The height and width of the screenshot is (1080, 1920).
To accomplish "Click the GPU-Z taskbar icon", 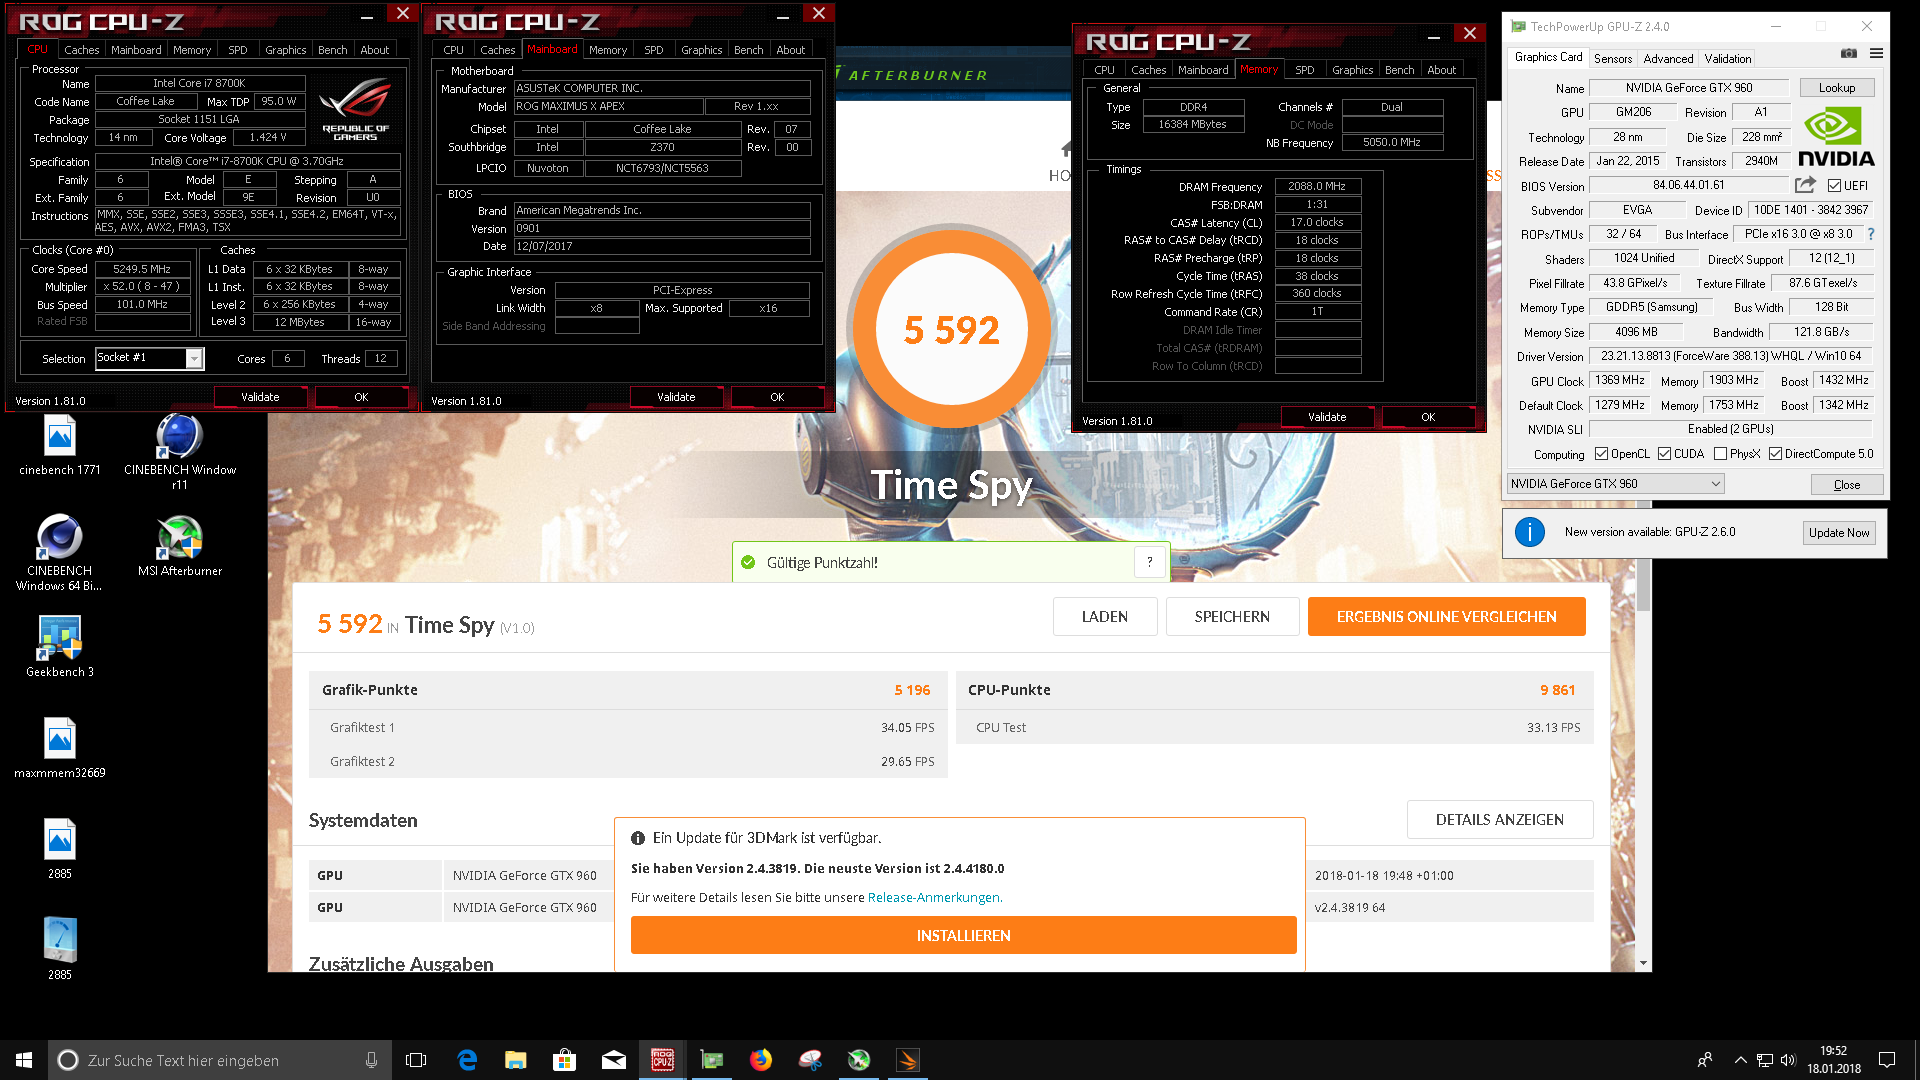I will pyautogui.click(x=712, y=1060).
